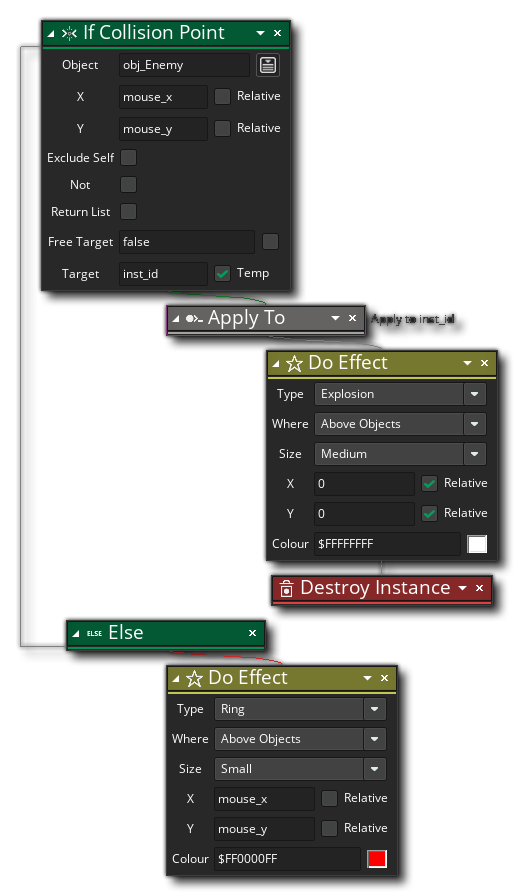
Task: Open Apply To options dropdown arrow
Action: (x=336, y=318)
